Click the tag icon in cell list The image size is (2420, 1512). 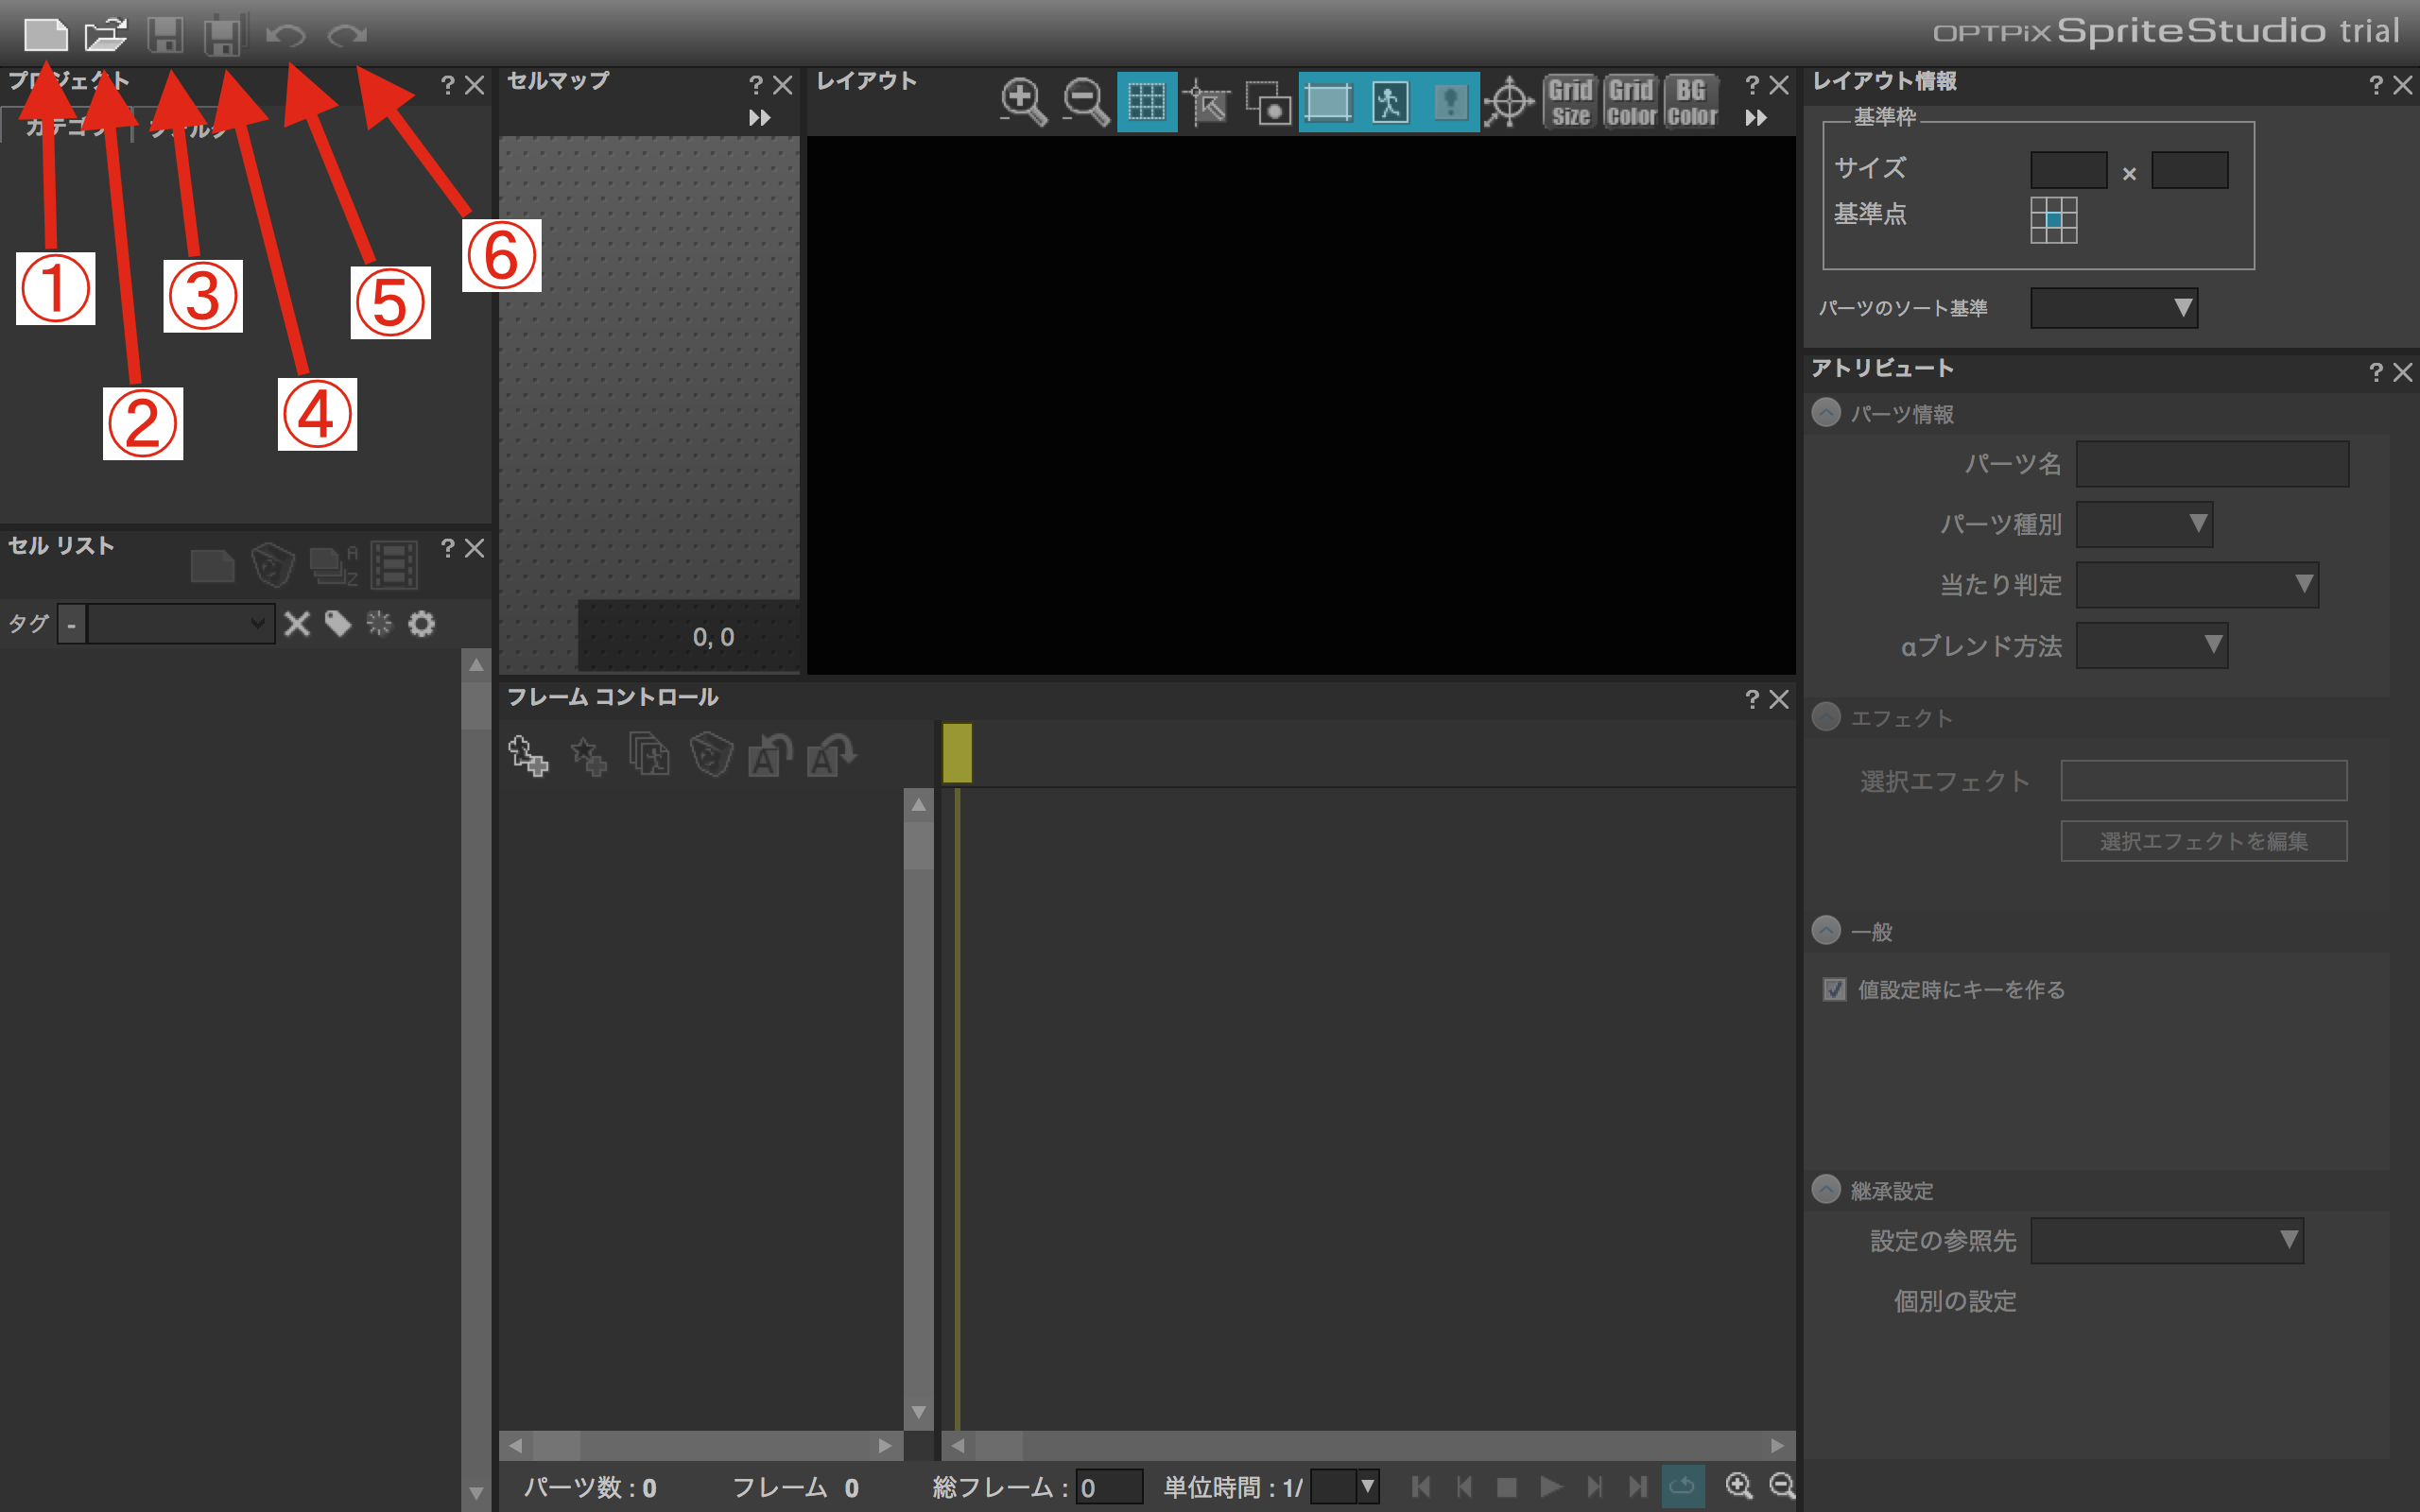(338, 624)
